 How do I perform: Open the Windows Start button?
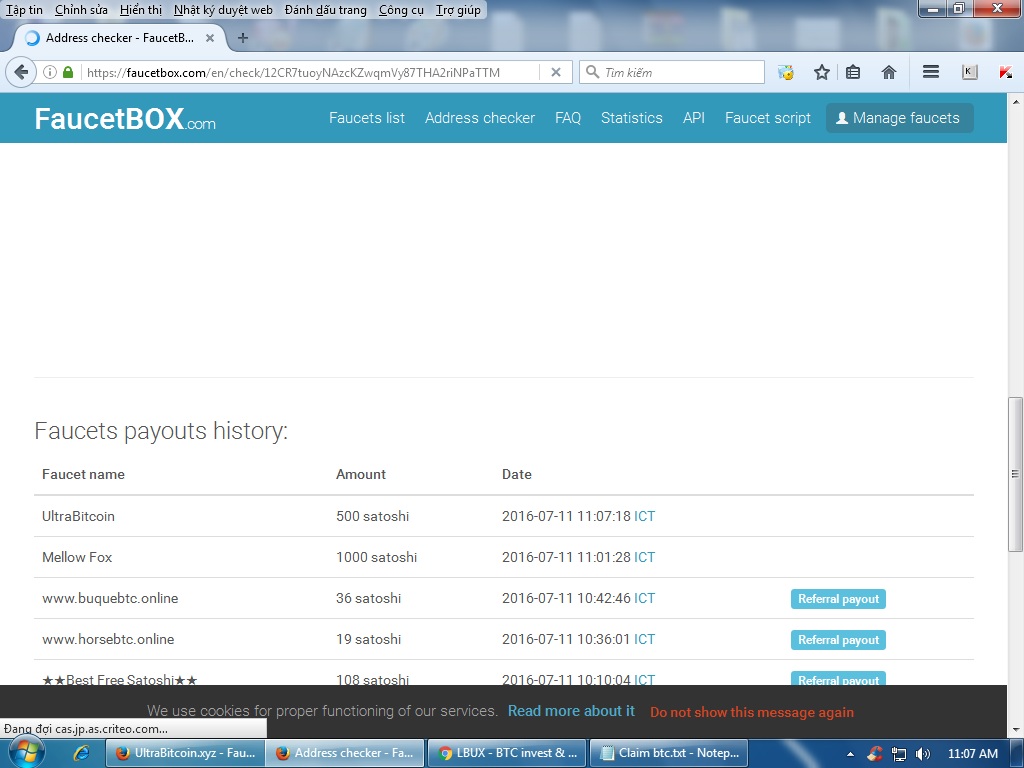pos(25,753)
